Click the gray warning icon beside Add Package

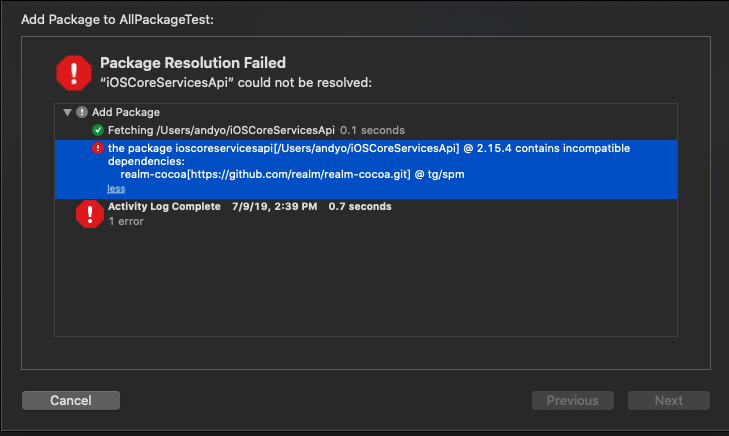[82, 112]
